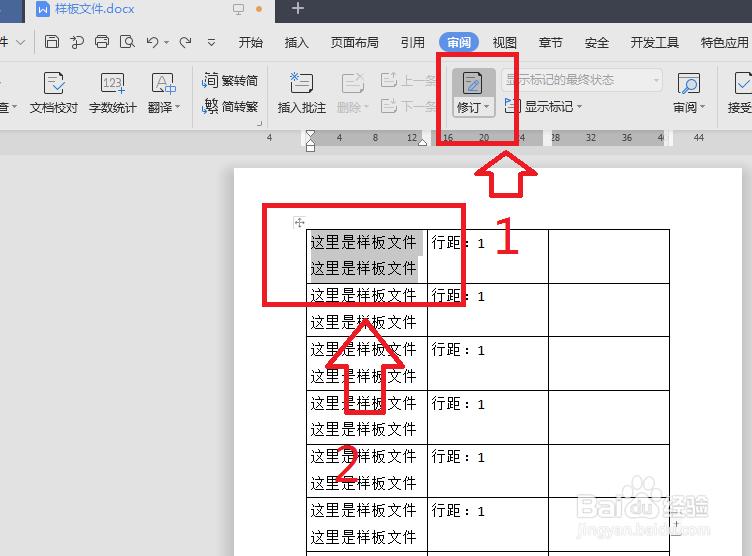The width and height of the screenshot is (752, 556).
Task: Click 繁转简 conversion button
Action: [230, 81]
